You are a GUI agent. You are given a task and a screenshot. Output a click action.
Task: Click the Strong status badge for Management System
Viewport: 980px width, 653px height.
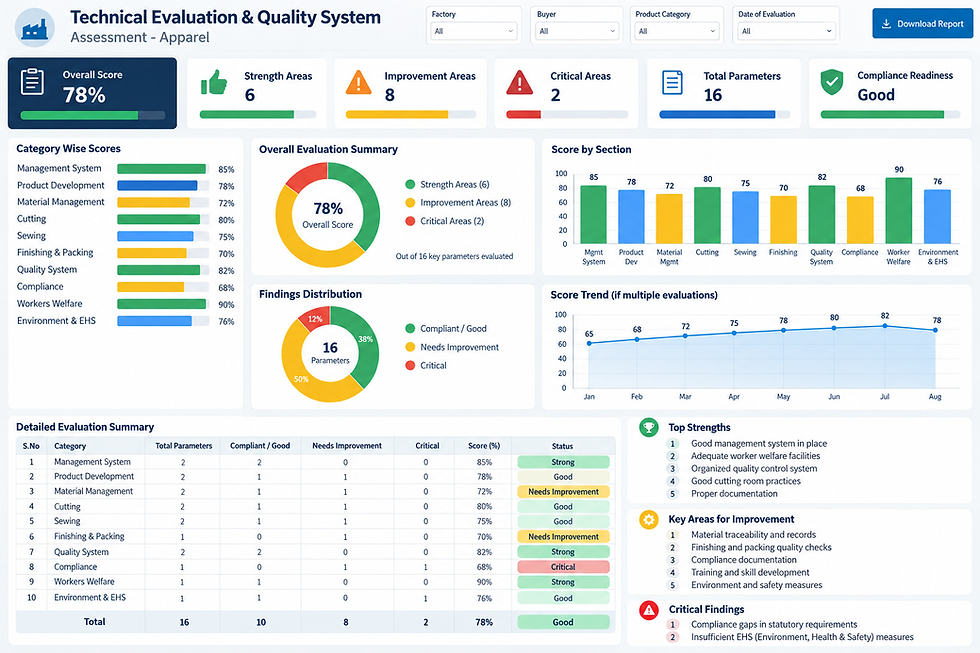click(x=563, y=462)
